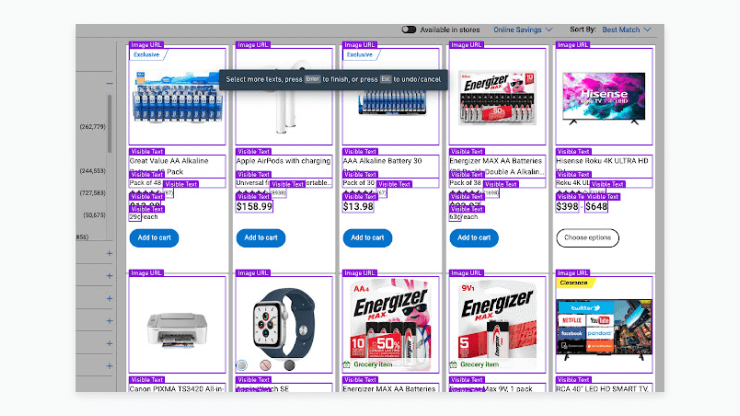Image resolution: width=740 pixels, height=416 pixels.
Task: Add Energizer MAX AA Batteries to cart
Action: tap(474, 238)
